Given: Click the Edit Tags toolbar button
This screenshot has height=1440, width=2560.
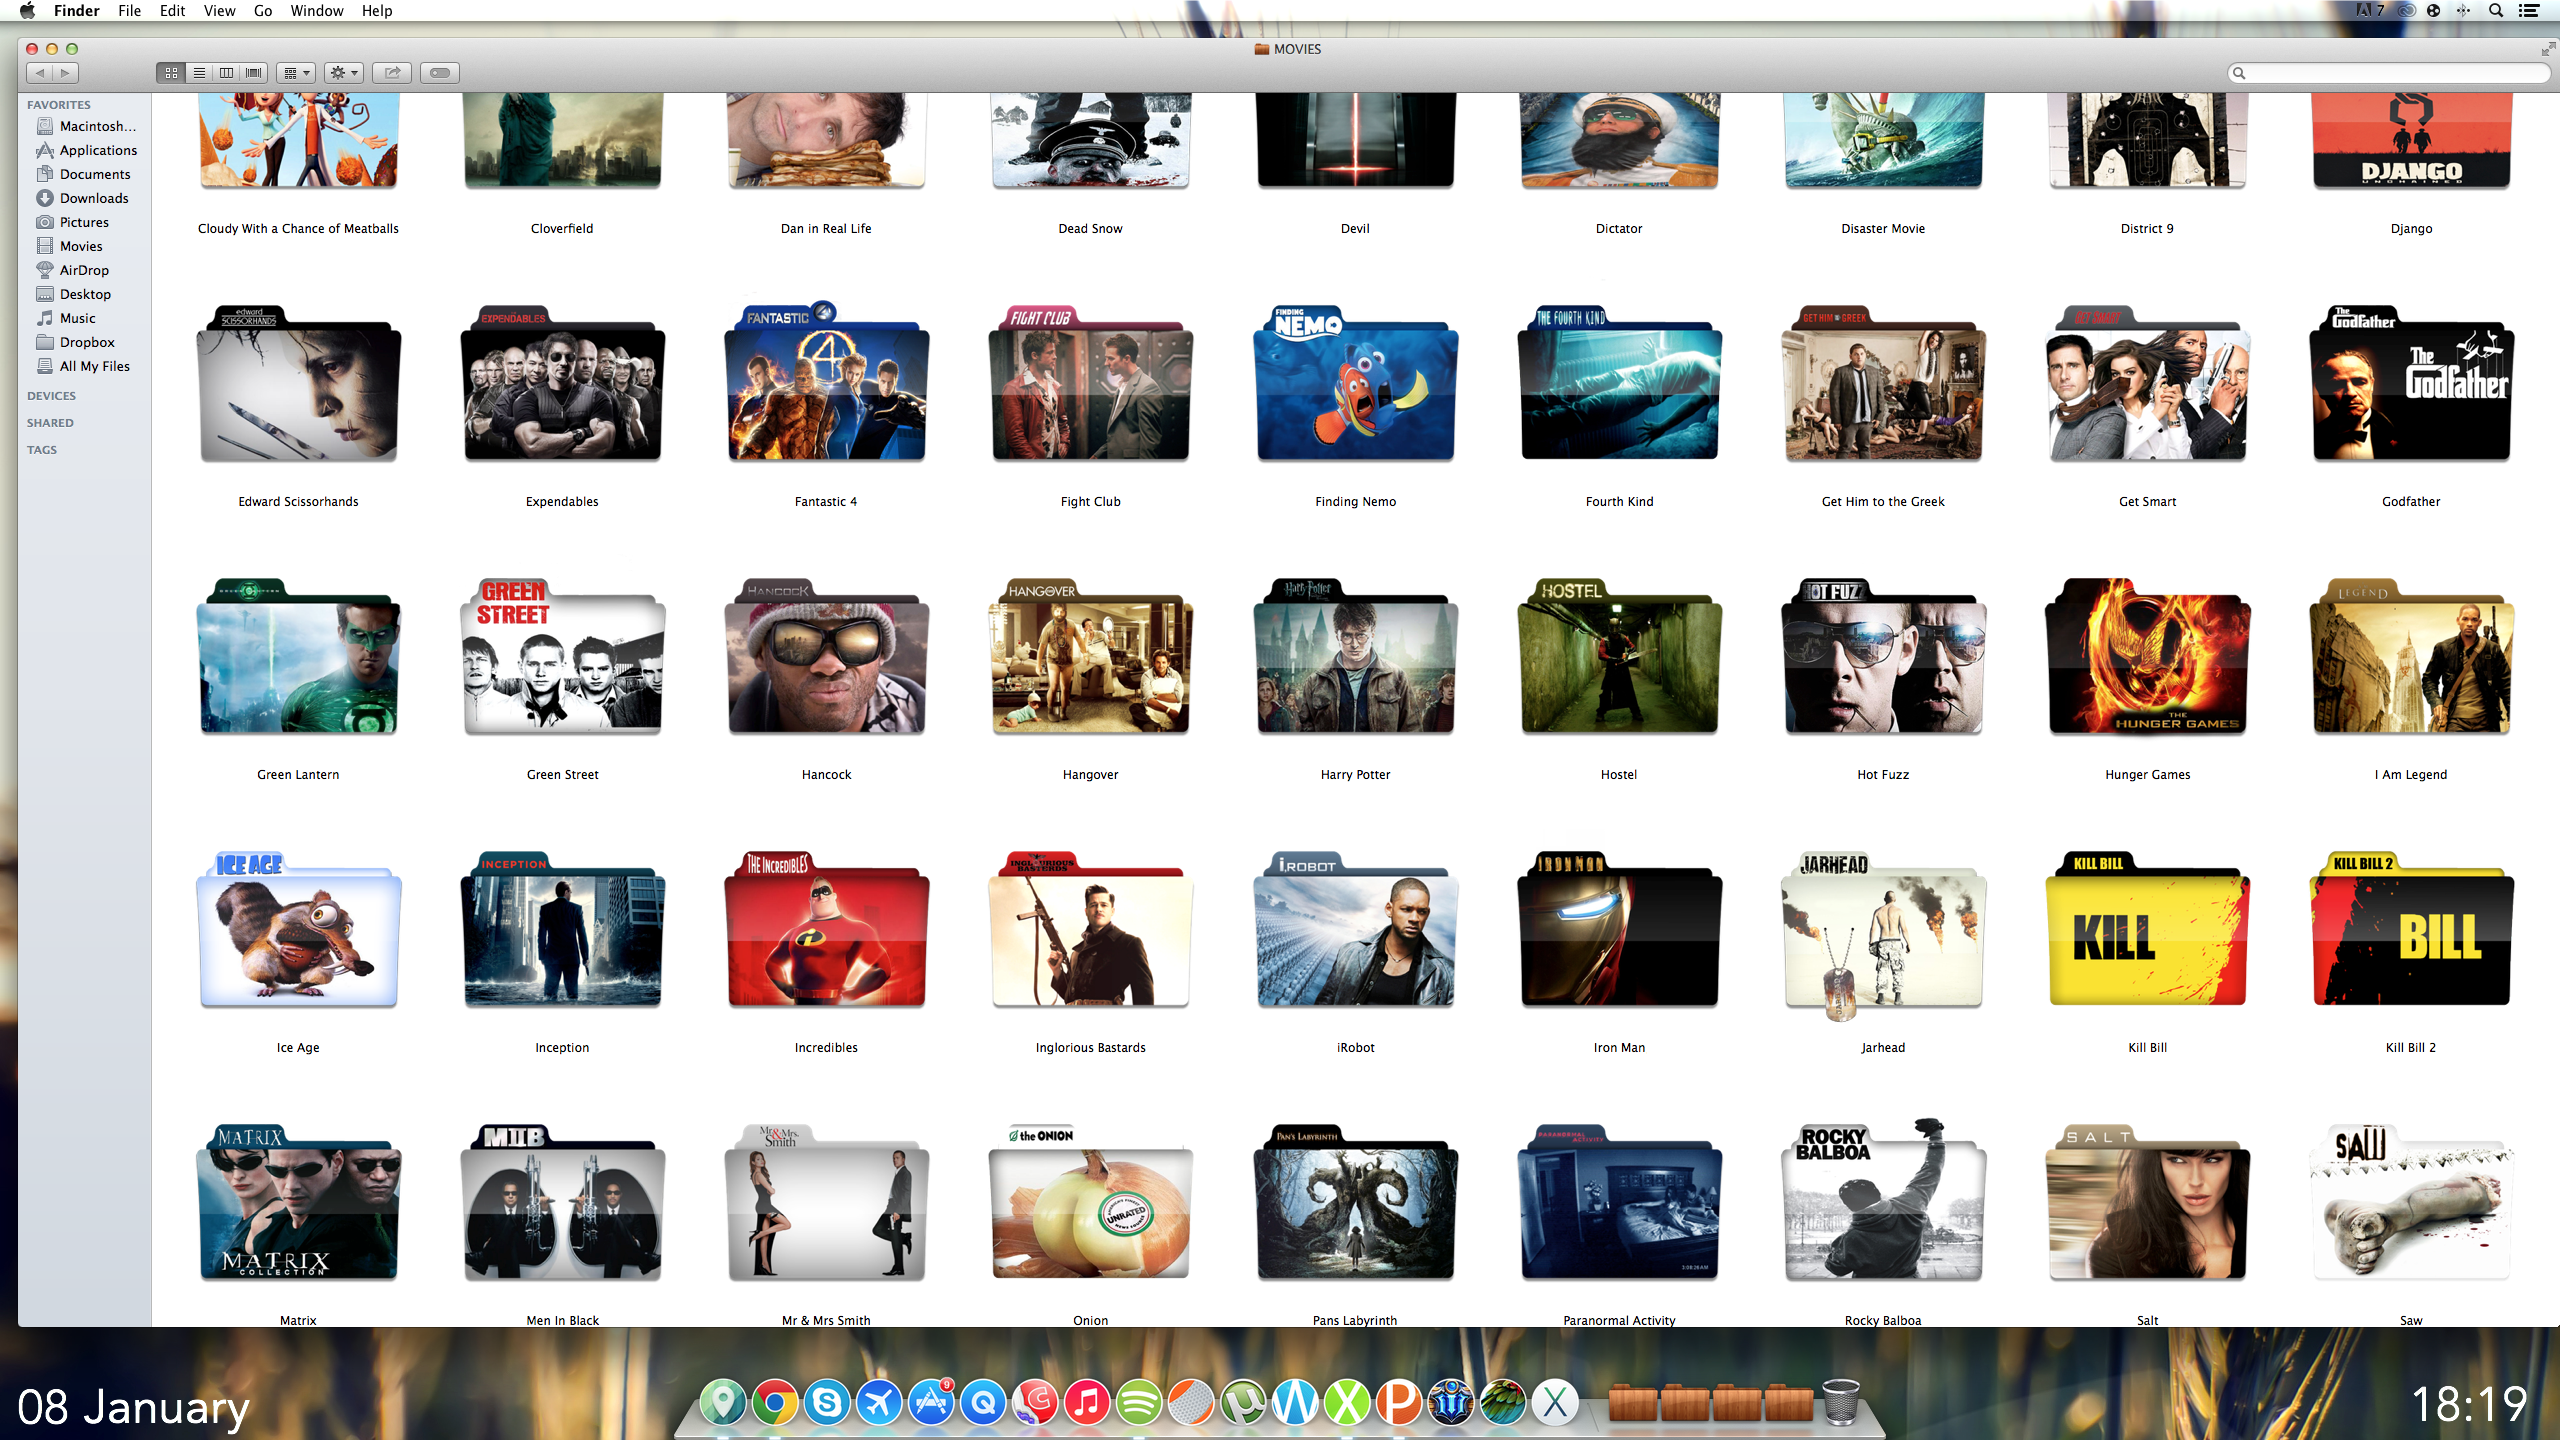Looking at the screenshot, I should point(440,73).
